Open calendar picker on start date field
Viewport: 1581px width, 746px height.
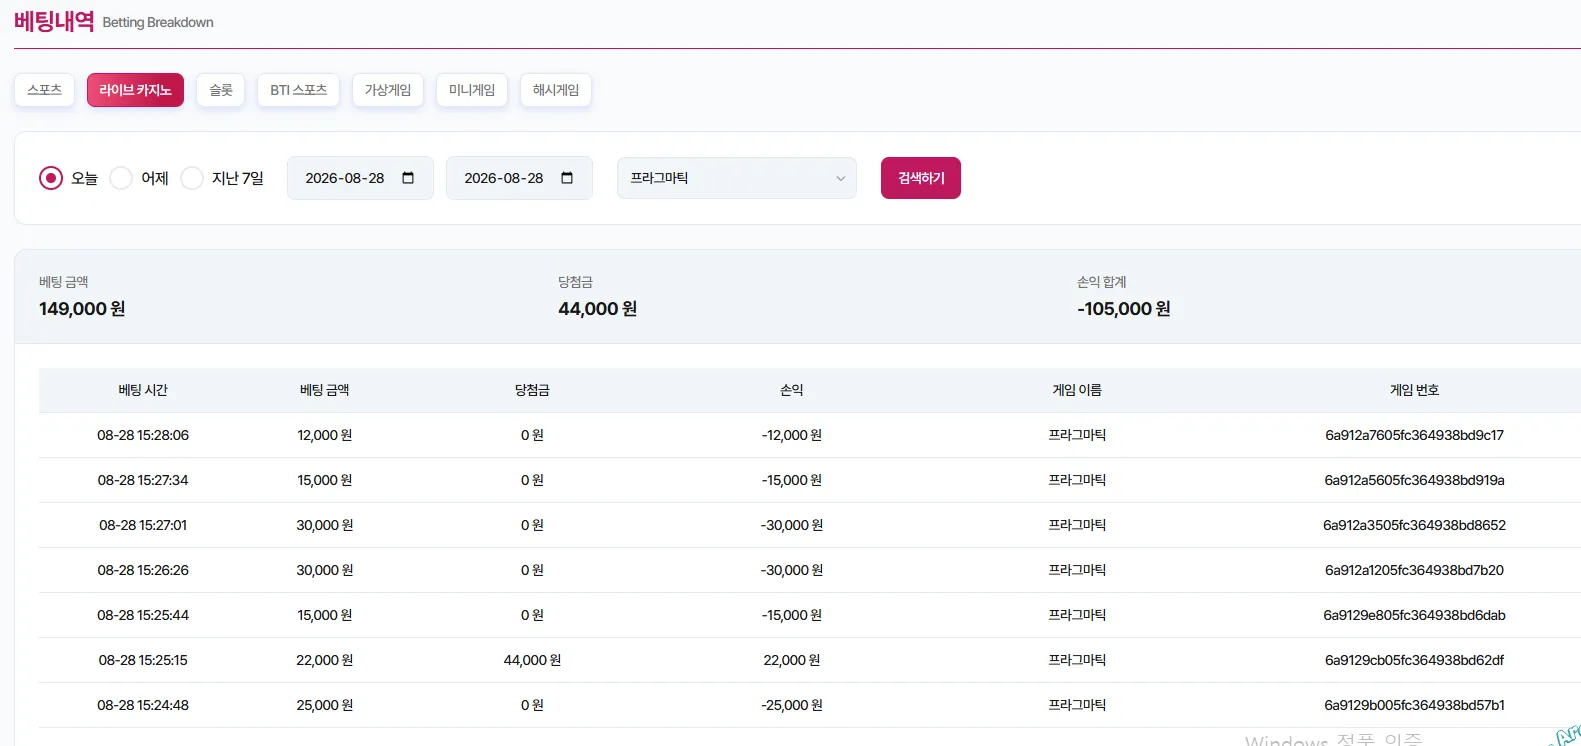[x=408, y=178]
